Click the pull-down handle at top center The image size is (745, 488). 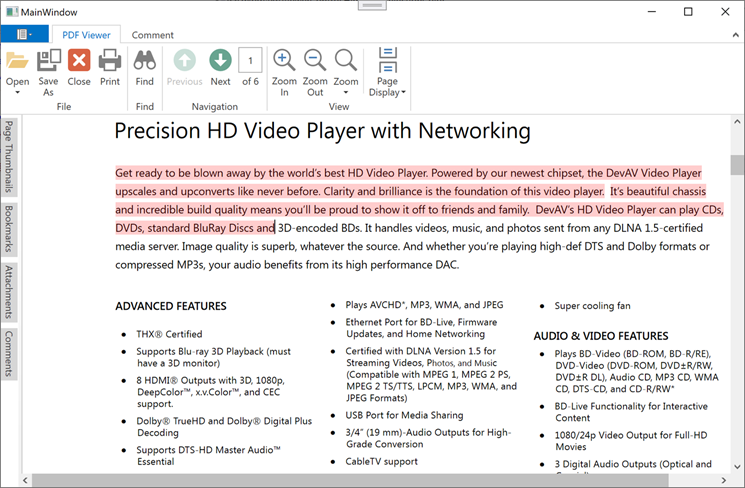coord(372,5)
